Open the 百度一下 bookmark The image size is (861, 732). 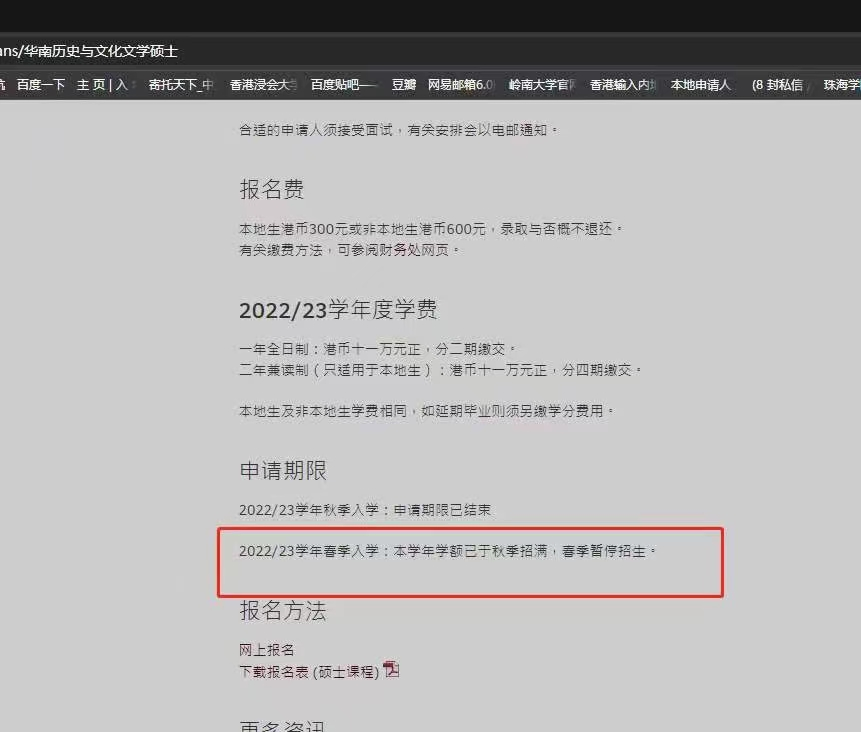(41, 85)
